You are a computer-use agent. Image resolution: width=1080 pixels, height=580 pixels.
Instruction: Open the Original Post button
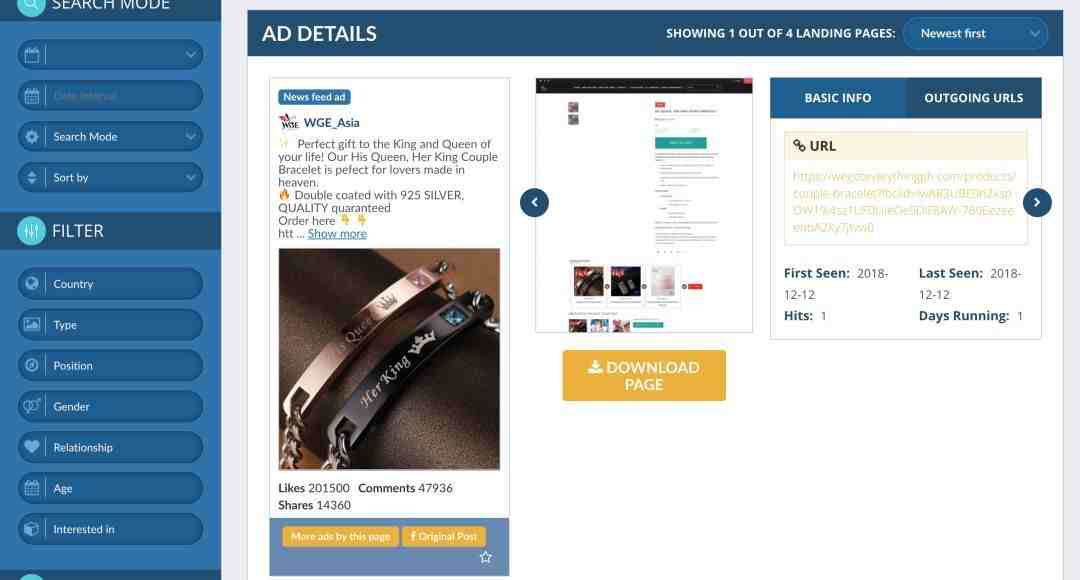click(444, 536)
